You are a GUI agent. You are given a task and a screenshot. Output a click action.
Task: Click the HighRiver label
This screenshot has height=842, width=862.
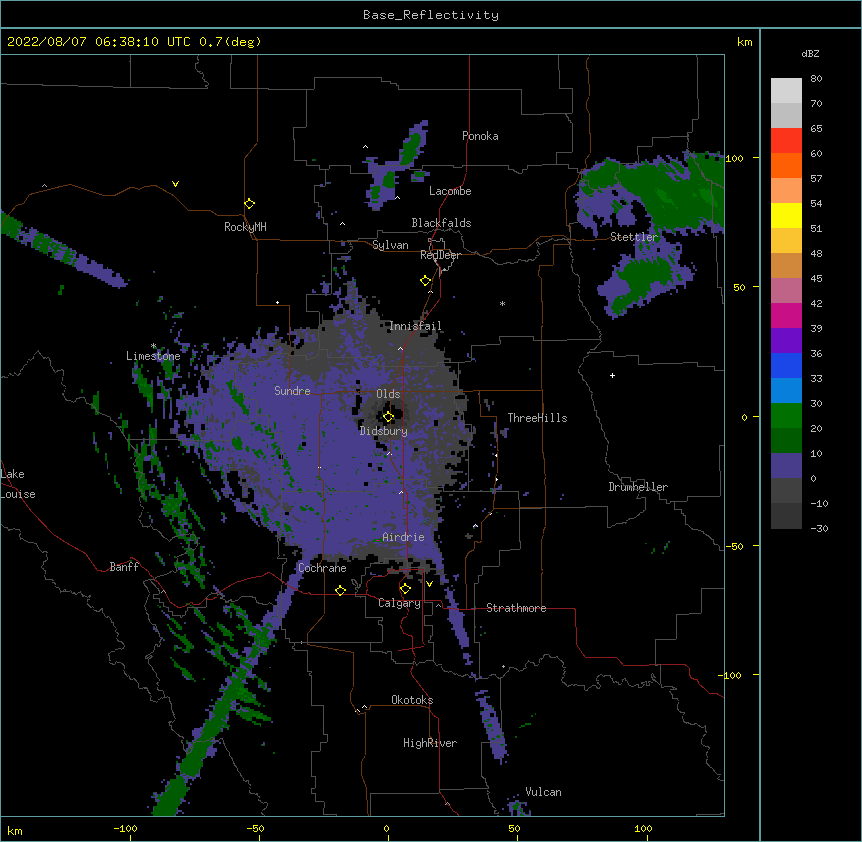click(430, 743)
